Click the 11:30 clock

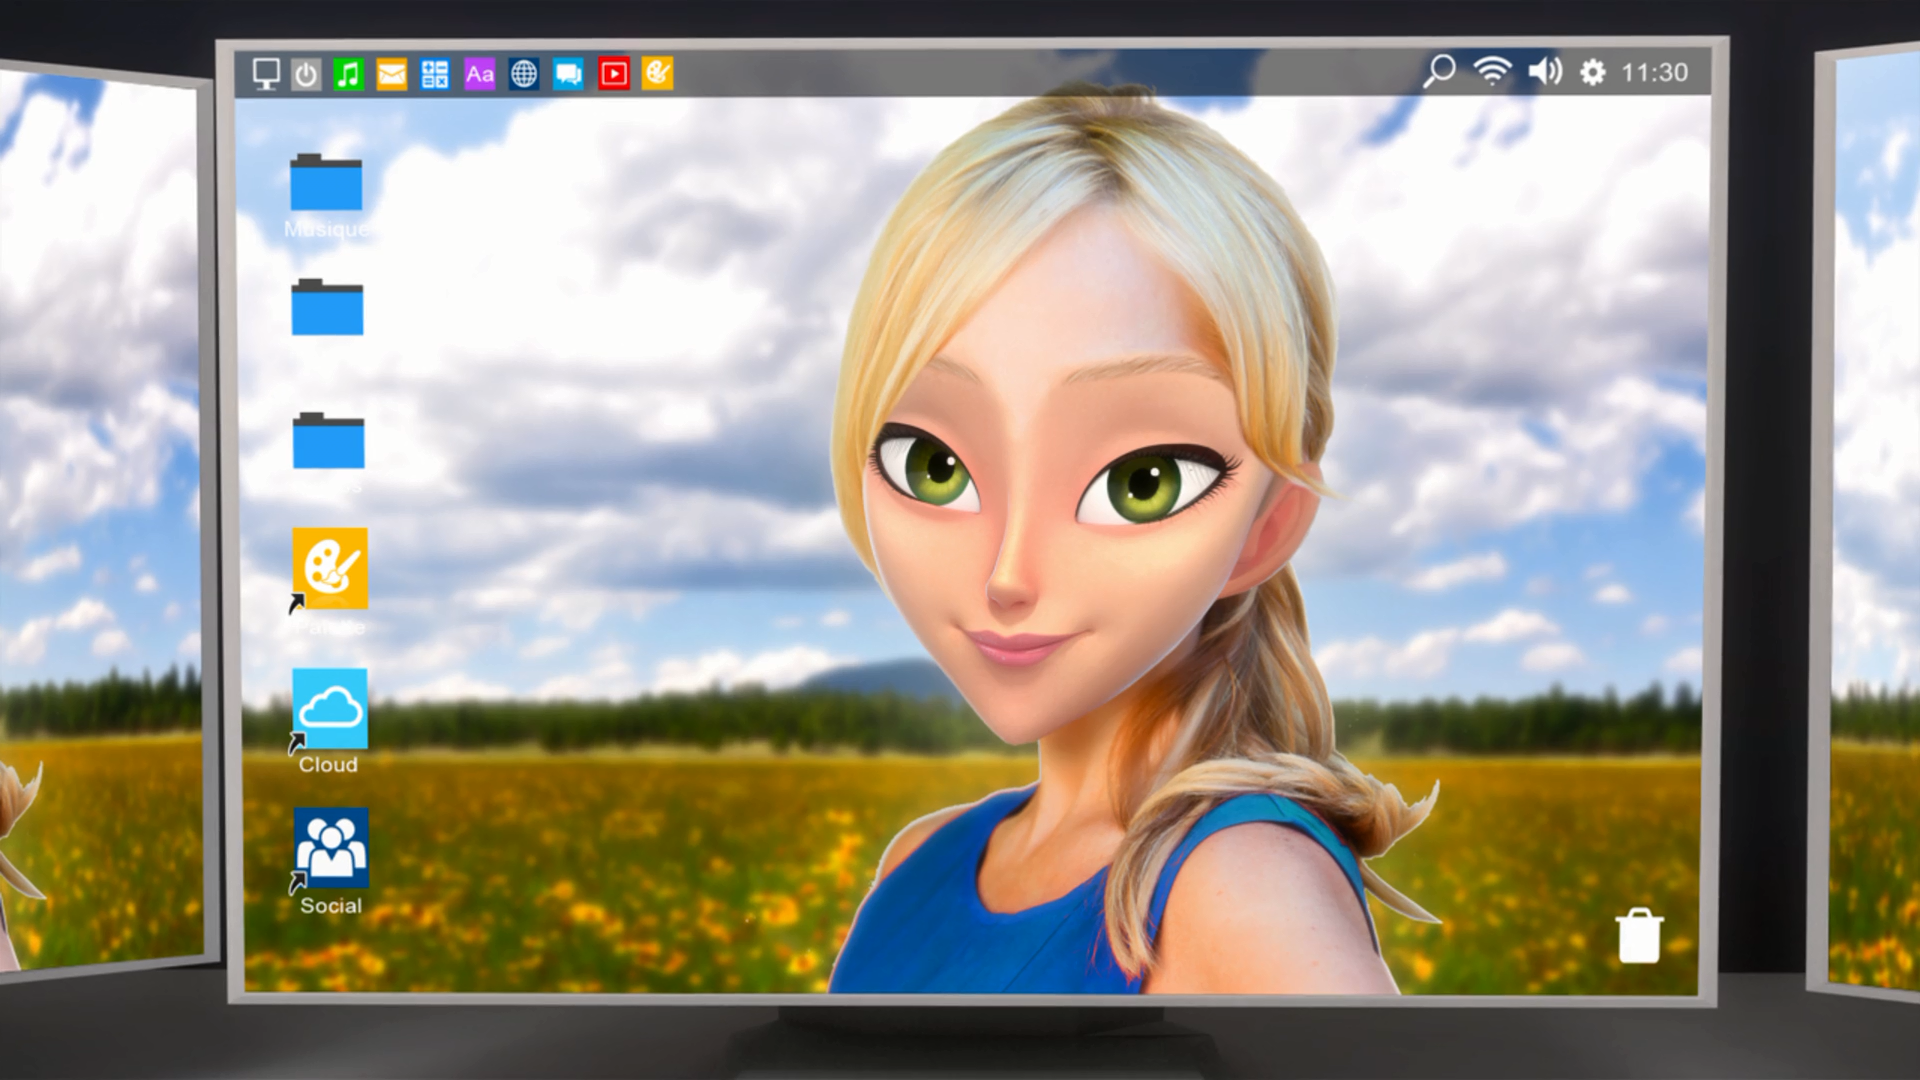[x=1654, y=73]
